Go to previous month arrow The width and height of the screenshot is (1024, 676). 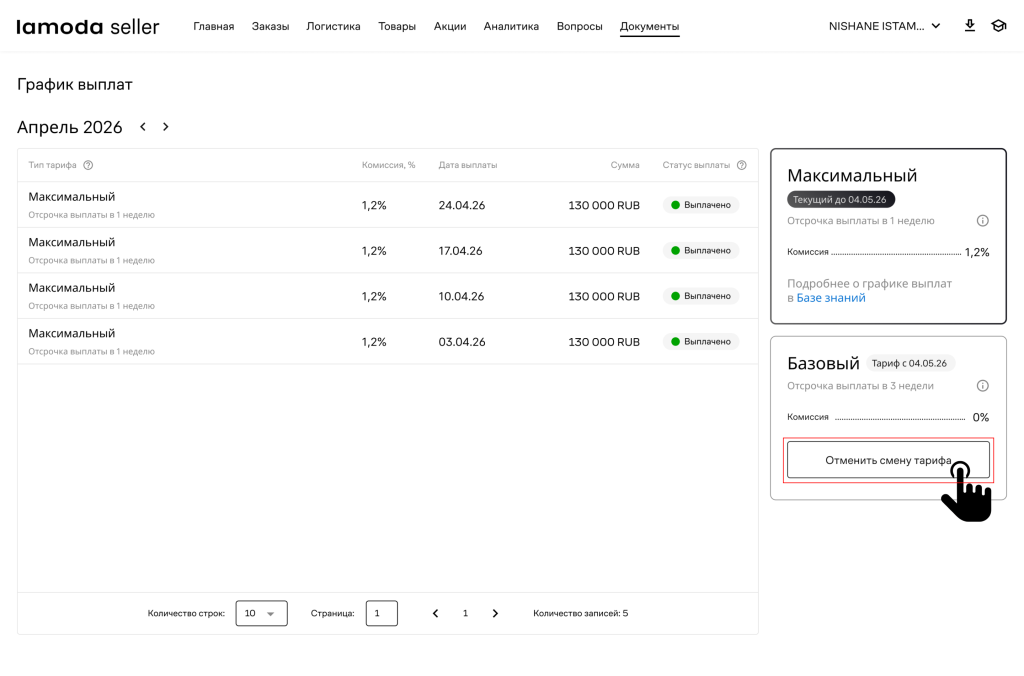click(143, 127)
